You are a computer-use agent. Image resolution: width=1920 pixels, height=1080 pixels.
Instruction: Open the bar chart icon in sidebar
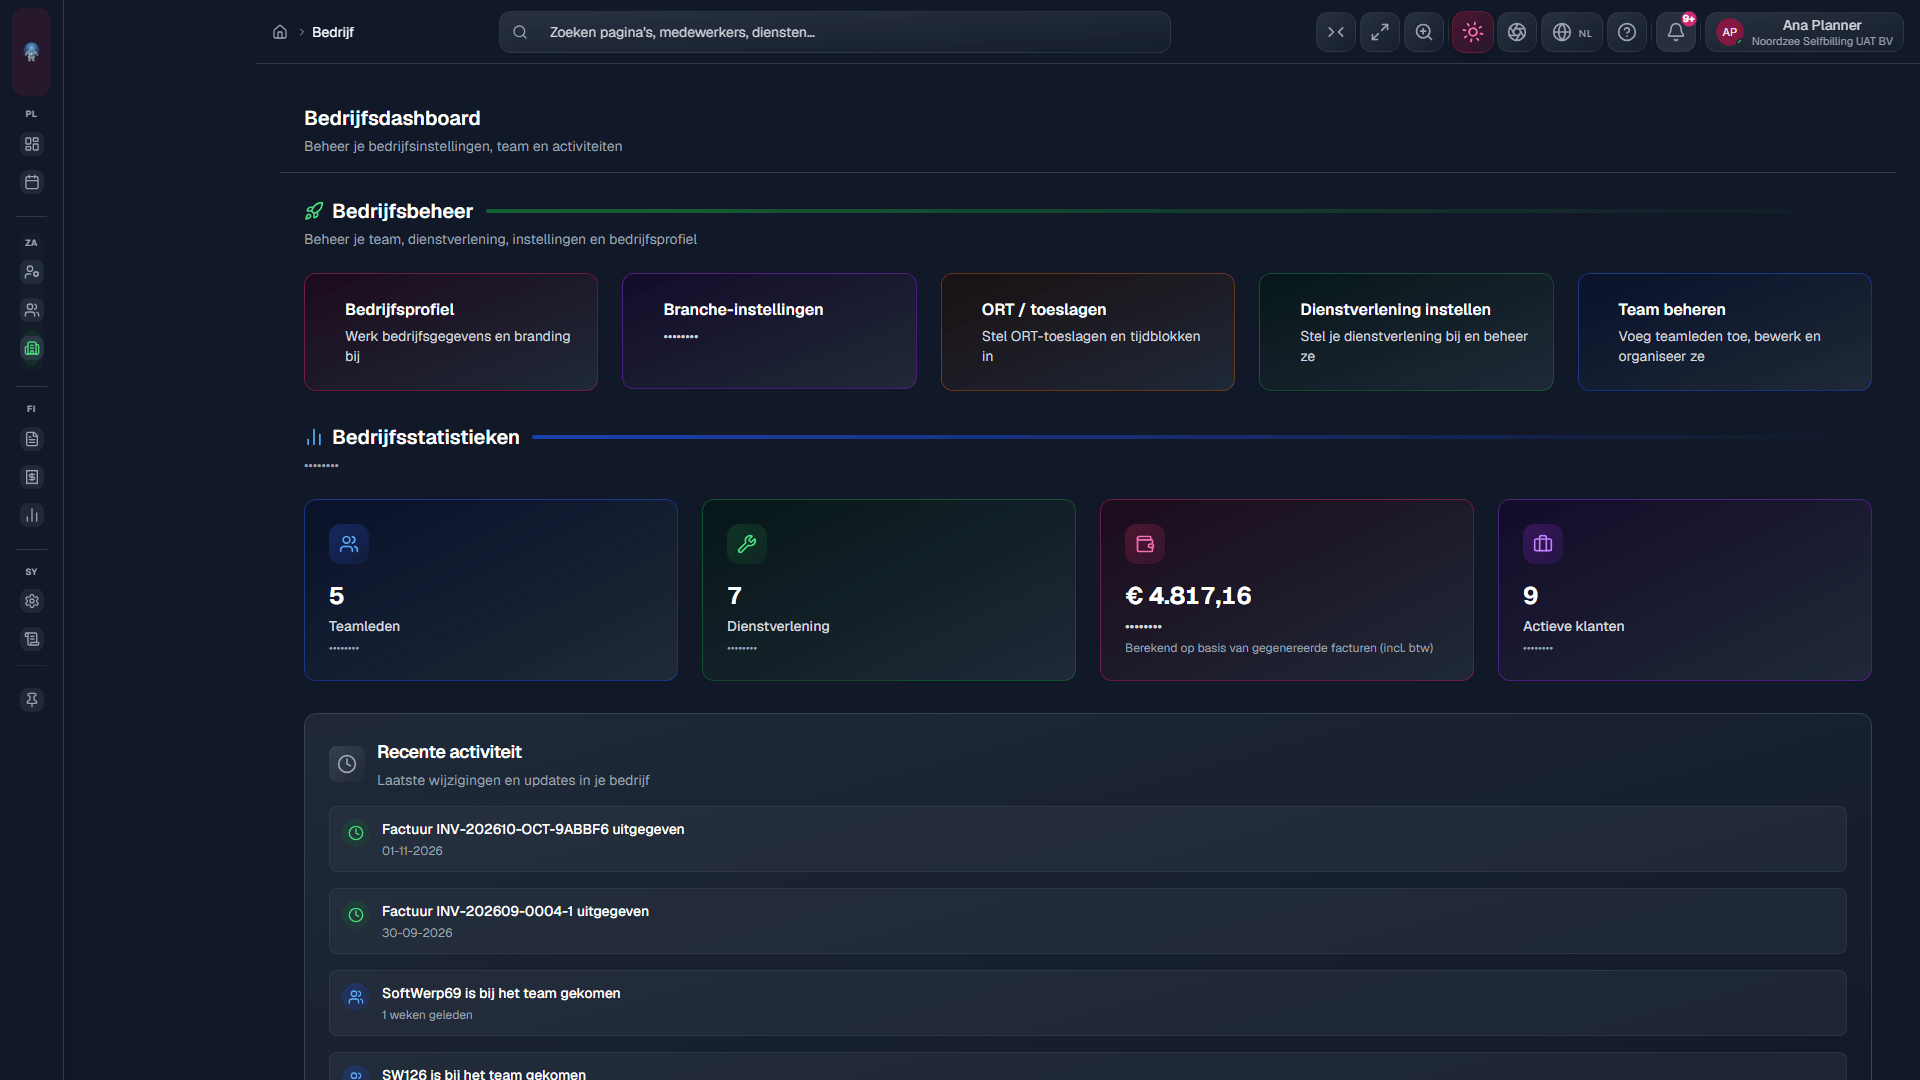[x=32, y=515]
